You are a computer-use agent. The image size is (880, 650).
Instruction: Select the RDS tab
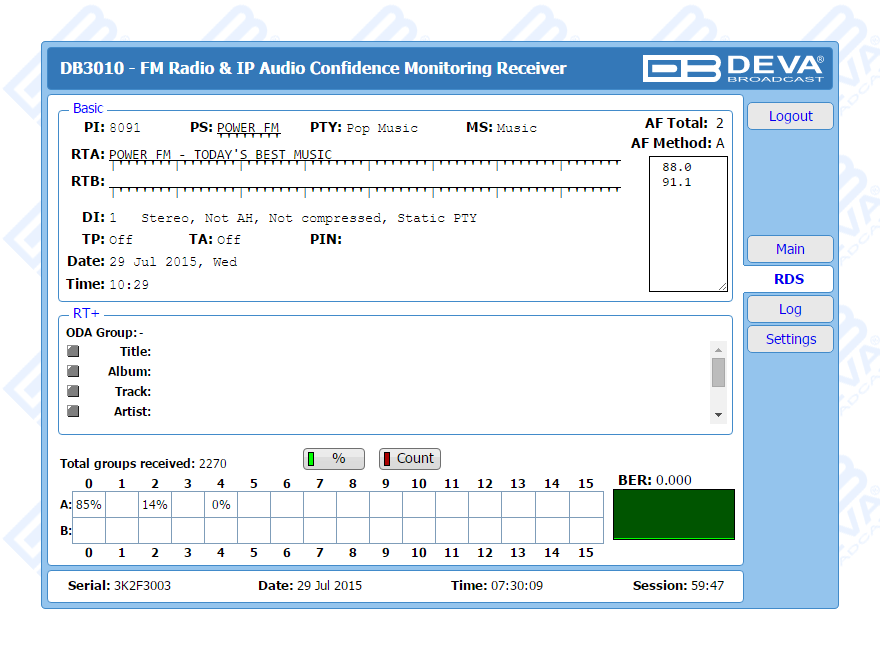click(789, 279)
